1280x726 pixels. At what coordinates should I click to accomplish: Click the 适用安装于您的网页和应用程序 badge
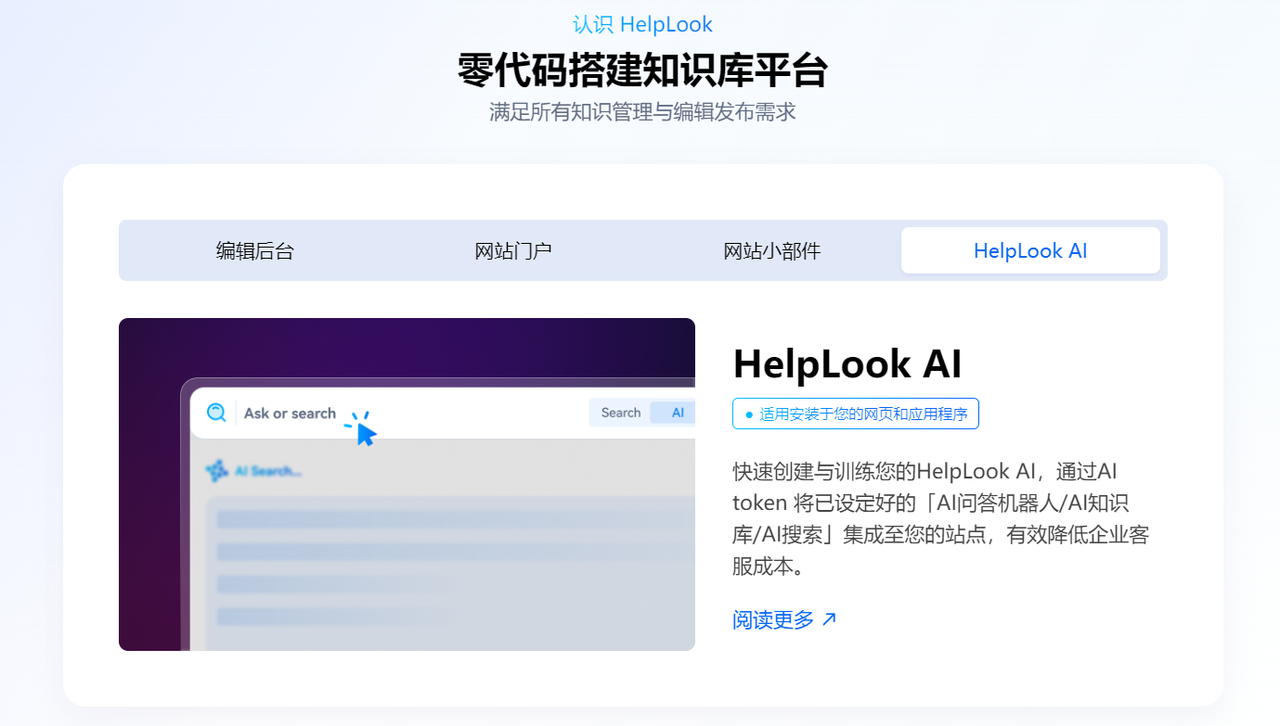[x=855, y=414]
